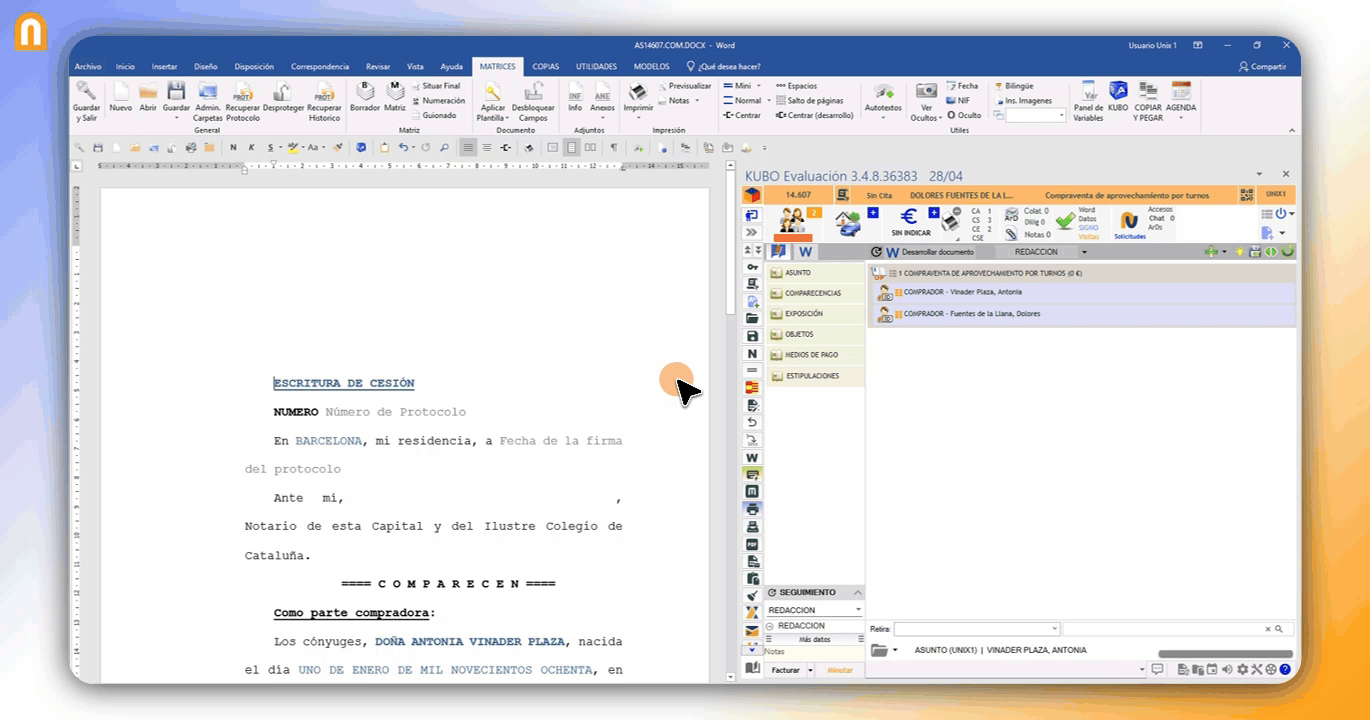The image size is (1370, 720).
Task: Insert NIF from the Utiles group
Action: 958,100
